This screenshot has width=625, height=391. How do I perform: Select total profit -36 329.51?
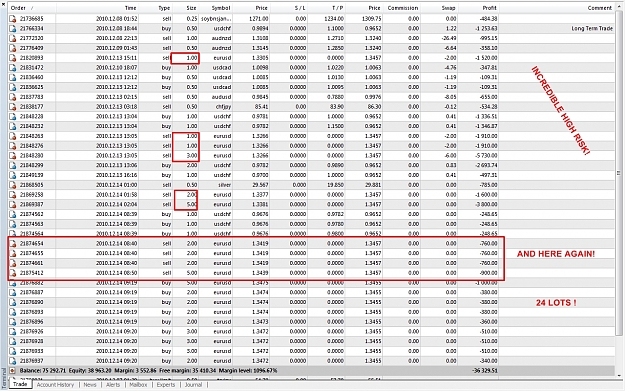click(484, 371)
